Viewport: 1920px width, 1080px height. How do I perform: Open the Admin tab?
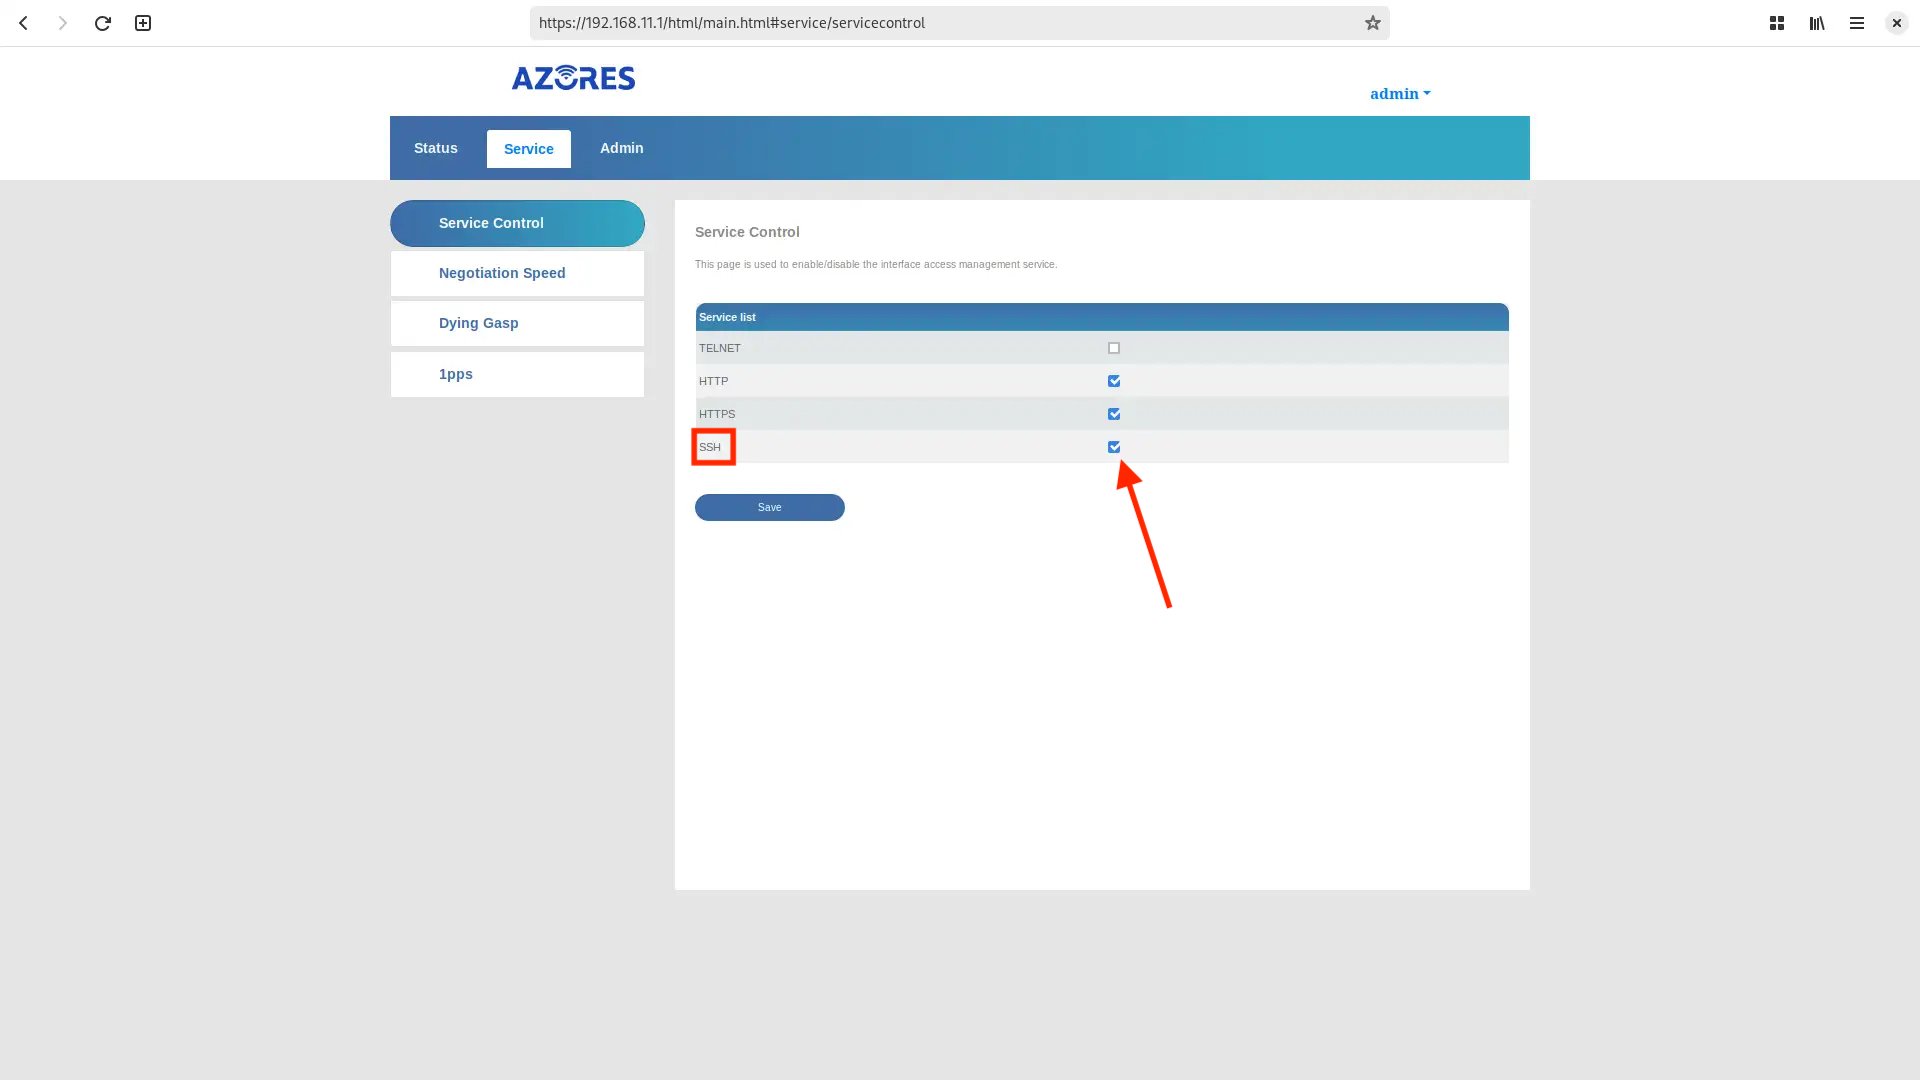tap(621, 148)
